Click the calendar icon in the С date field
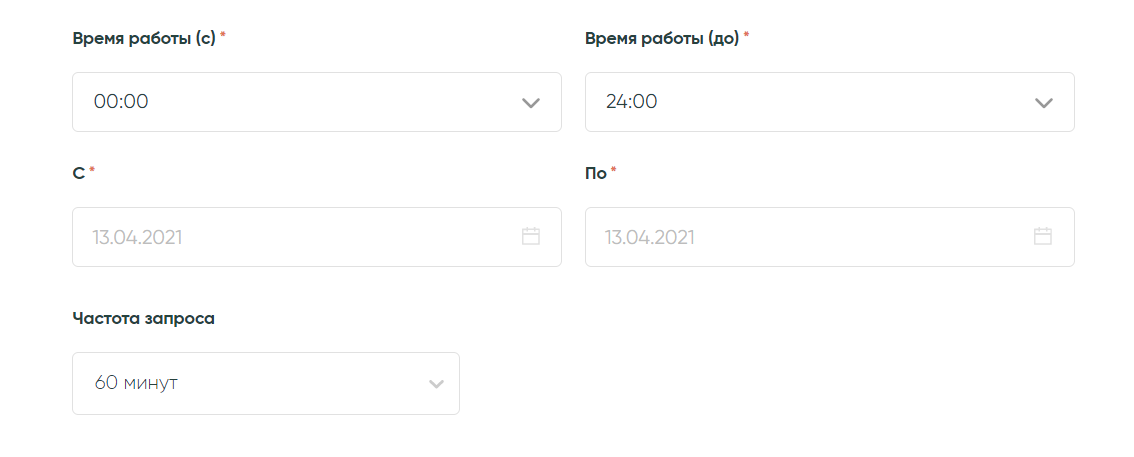1134x457 pixels. click(x=531, y=237)
